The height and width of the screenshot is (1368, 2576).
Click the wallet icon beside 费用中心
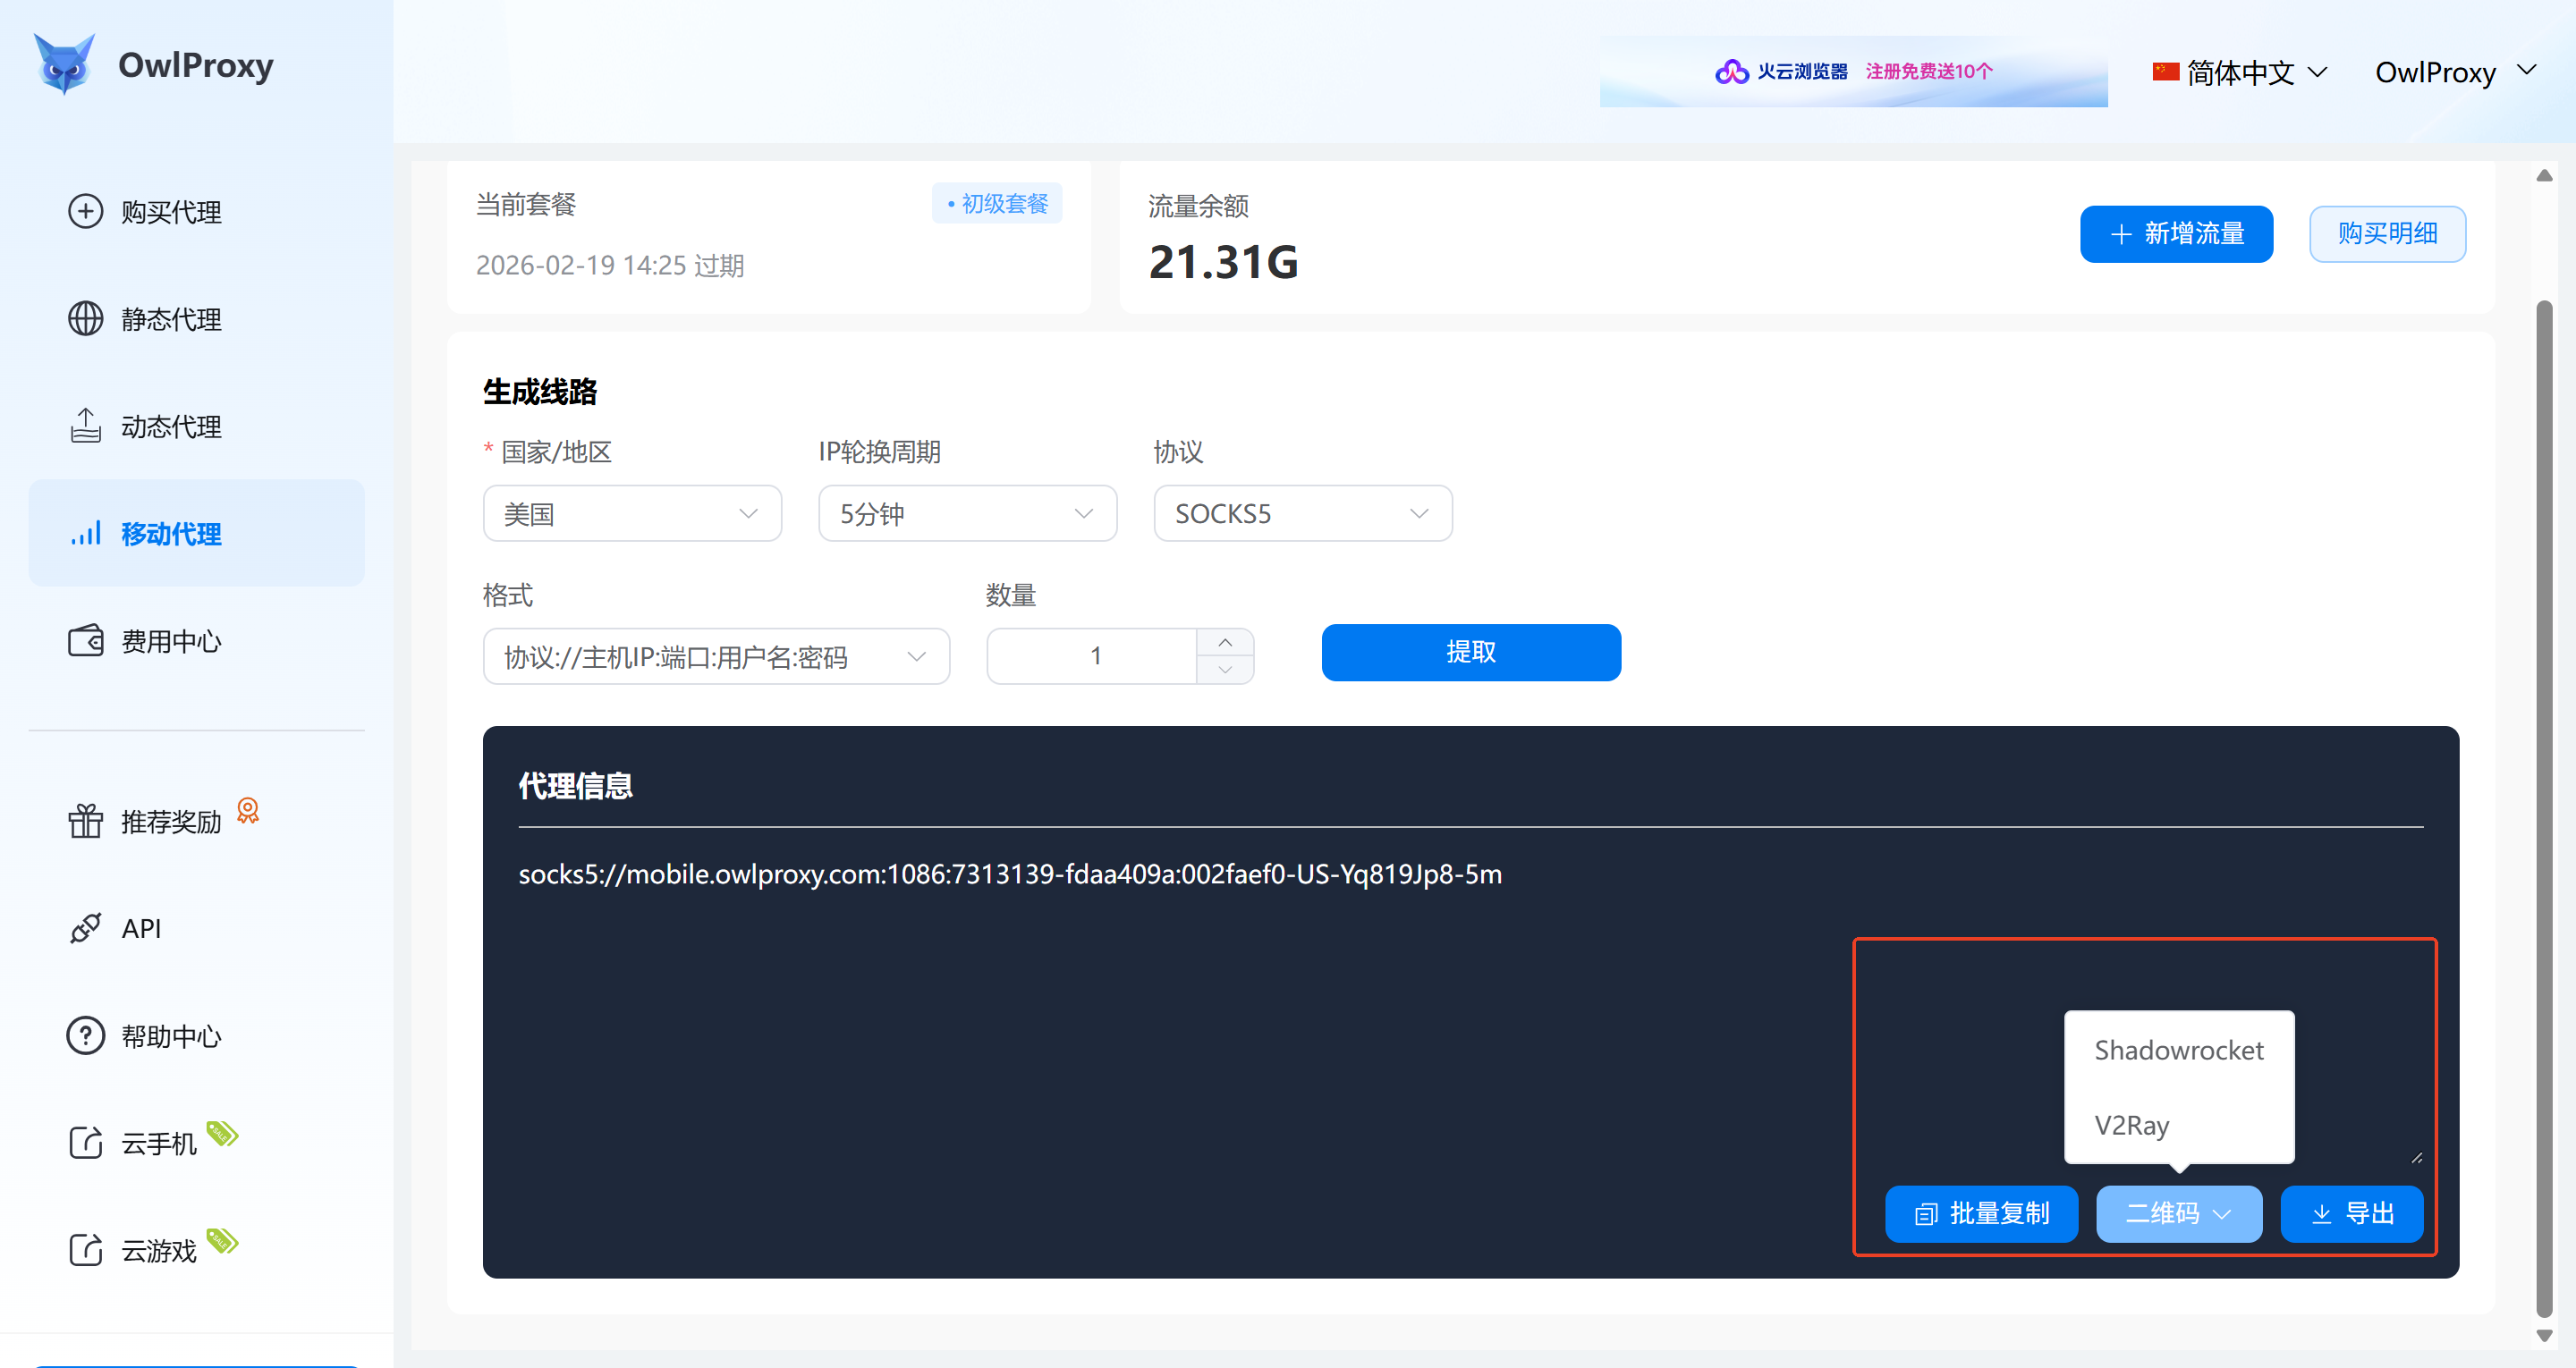[85, 641]
